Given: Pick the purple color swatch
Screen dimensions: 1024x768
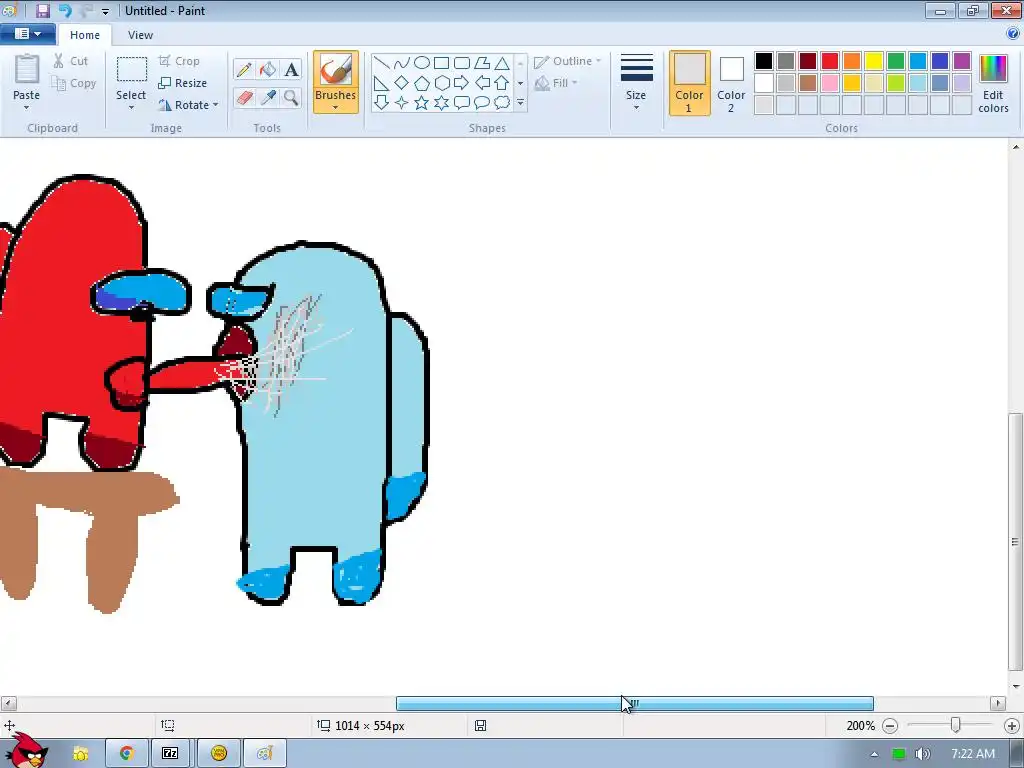Looking at the screenshot, I should pos(962,61).
